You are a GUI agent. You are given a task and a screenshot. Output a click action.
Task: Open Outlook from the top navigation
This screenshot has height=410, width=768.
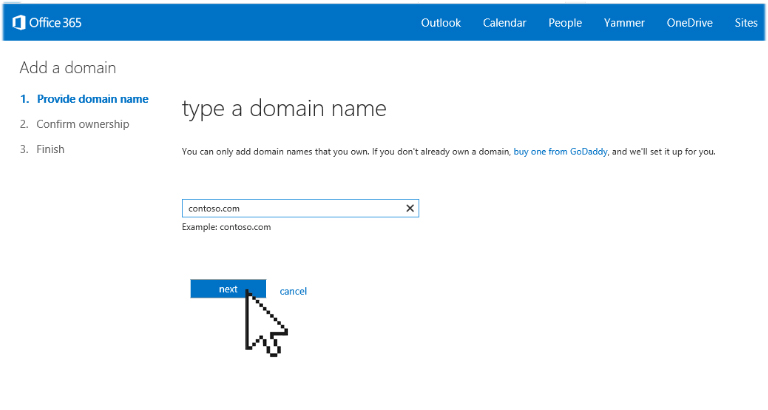pos(441,23)
